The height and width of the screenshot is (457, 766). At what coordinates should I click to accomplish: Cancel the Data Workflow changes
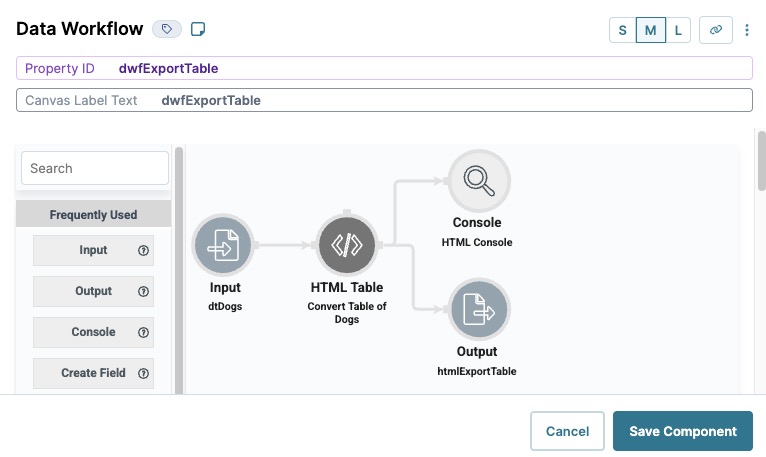pos(567,431)
